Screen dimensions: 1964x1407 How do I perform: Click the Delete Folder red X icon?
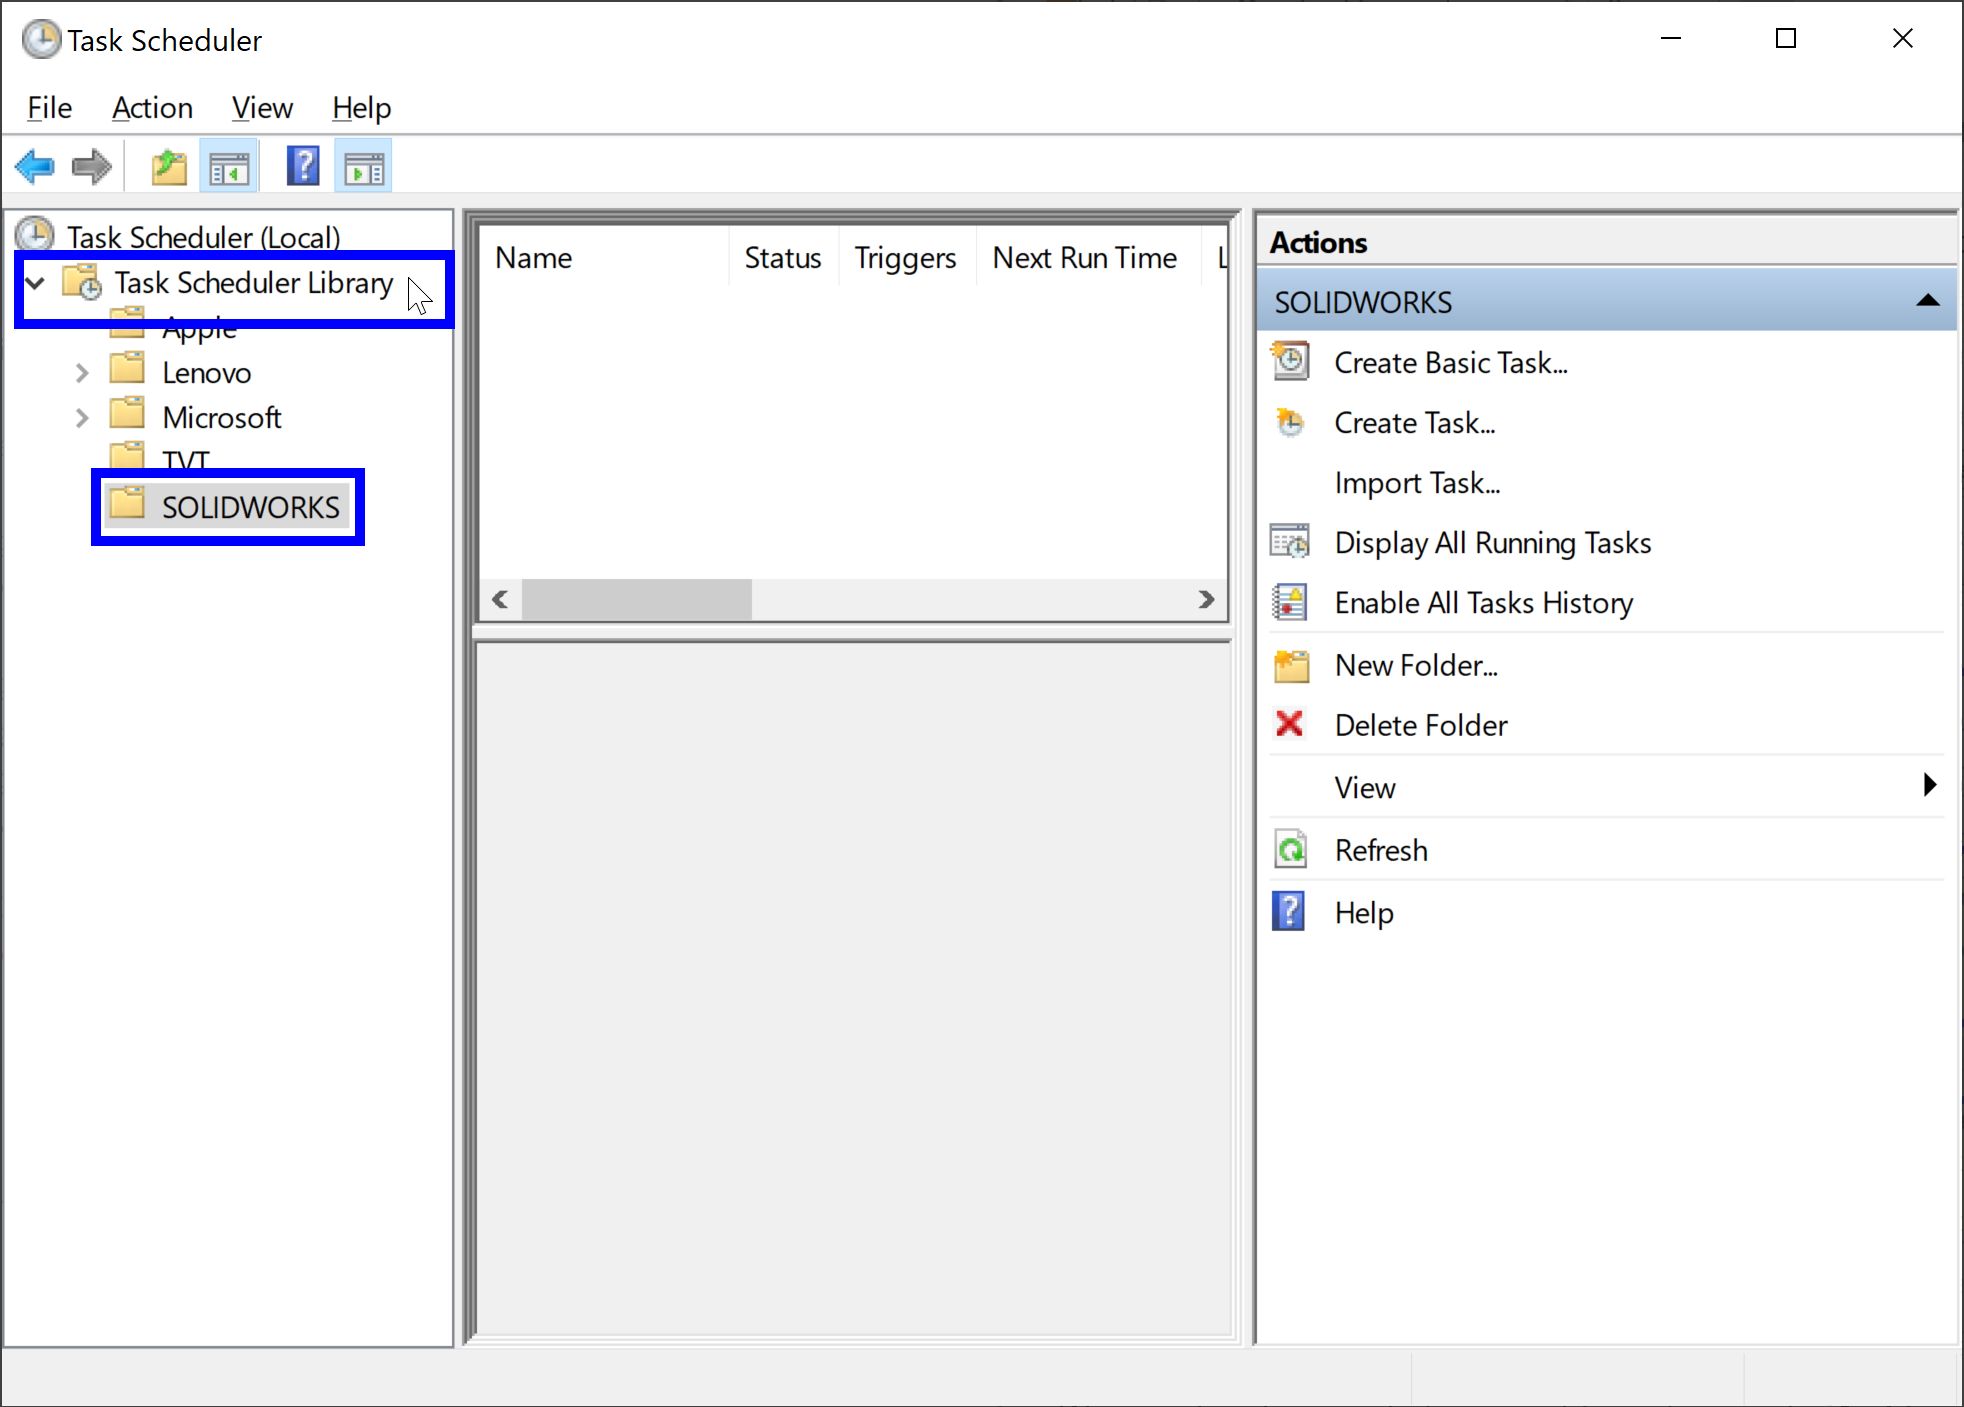tap(1290, 724)
